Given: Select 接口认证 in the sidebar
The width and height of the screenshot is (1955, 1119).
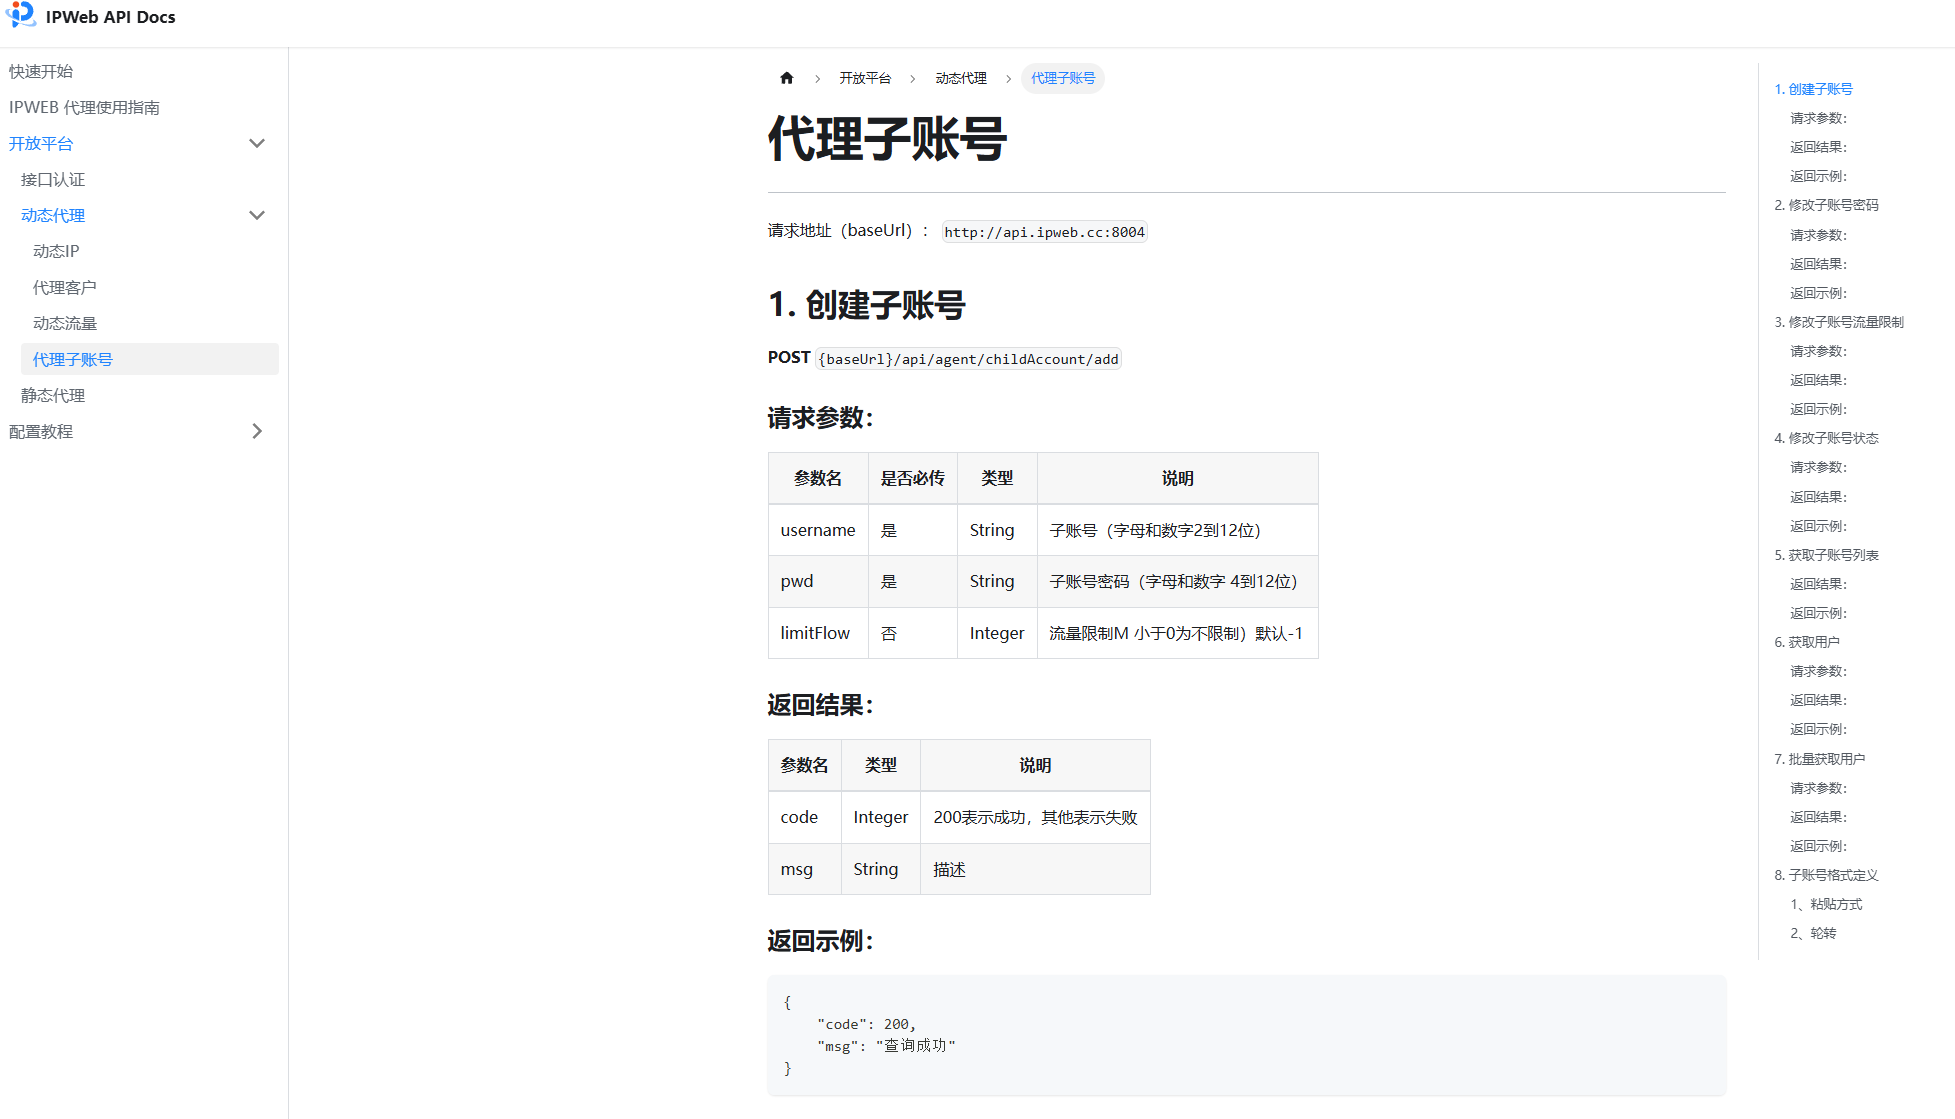Looking at the screenshot, I should click(x=53, y=179).
